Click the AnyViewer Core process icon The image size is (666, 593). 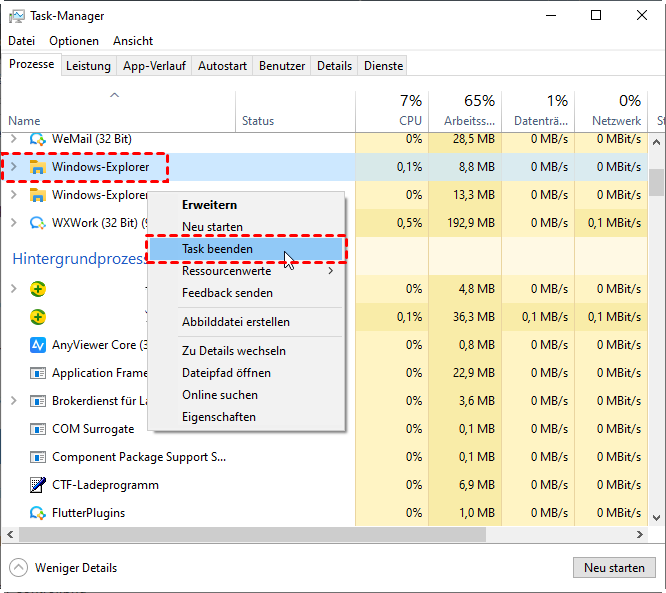point(37,345)
